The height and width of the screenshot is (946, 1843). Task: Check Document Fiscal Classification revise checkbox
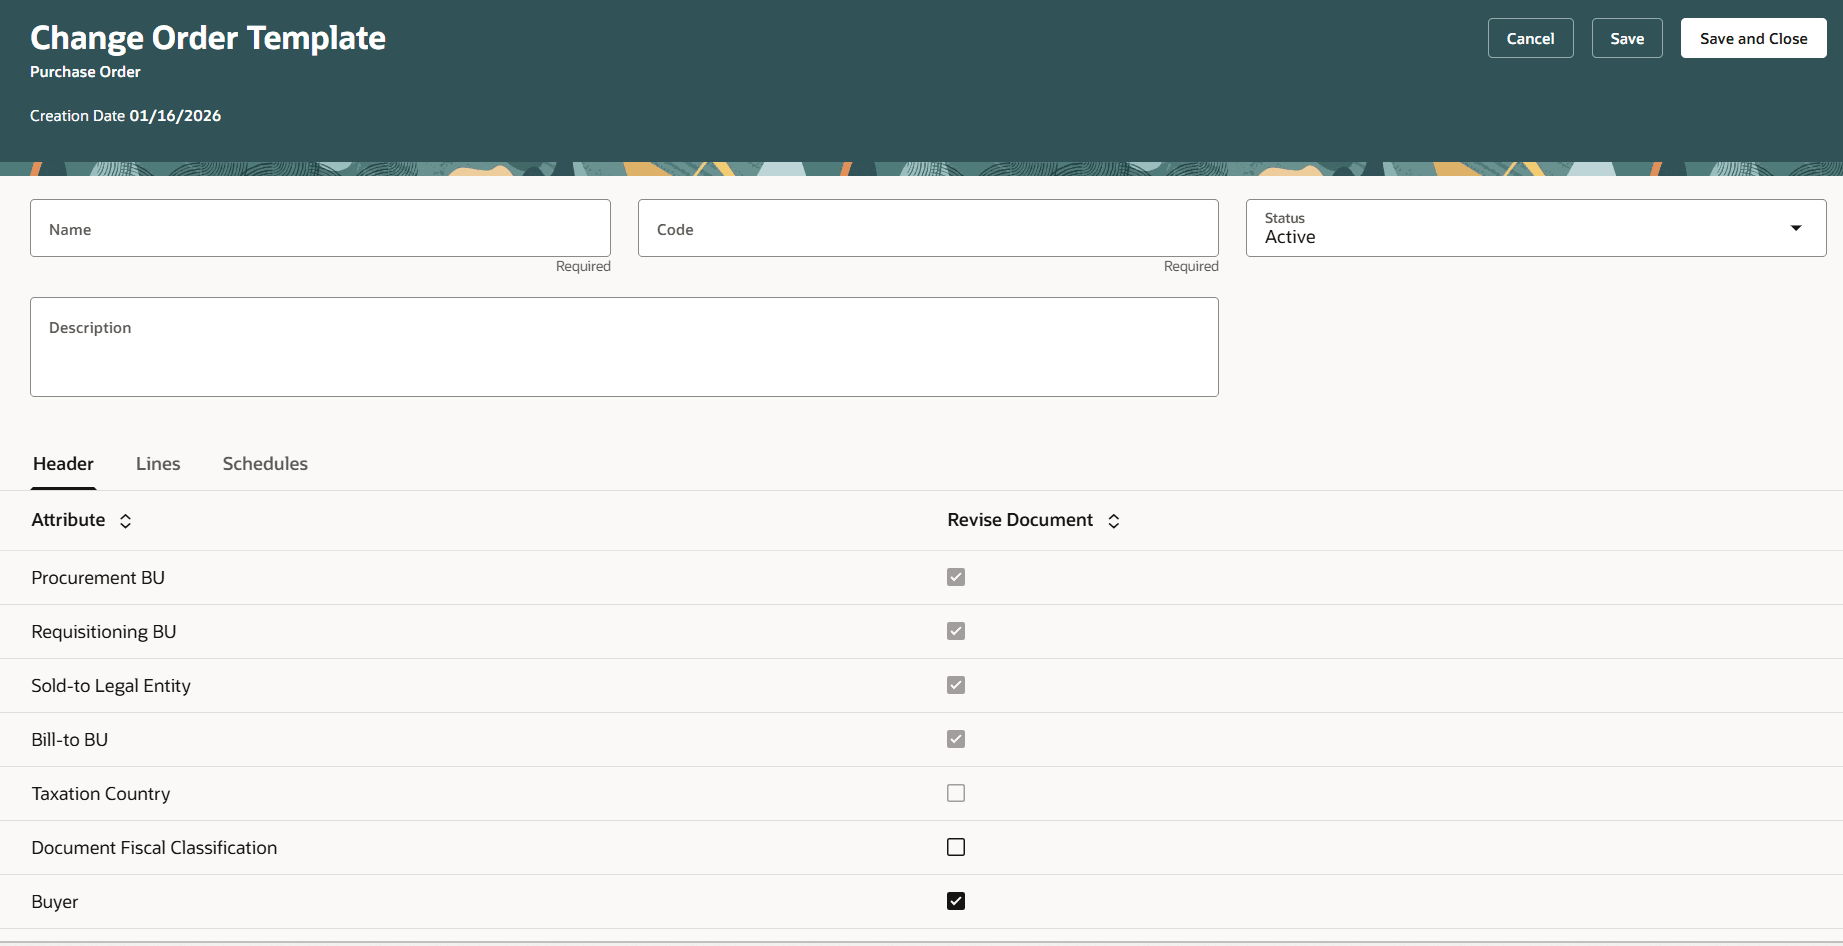click(956, 847)
